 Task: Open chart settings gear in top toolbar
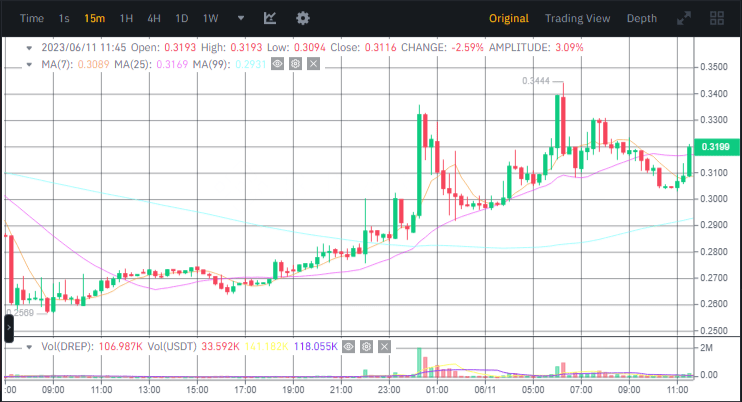tap(303, 18)
